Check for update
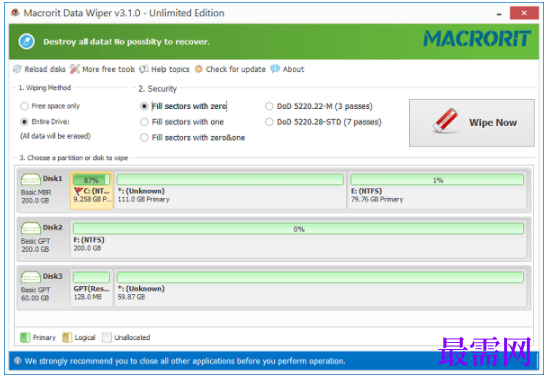 point(230,69)
